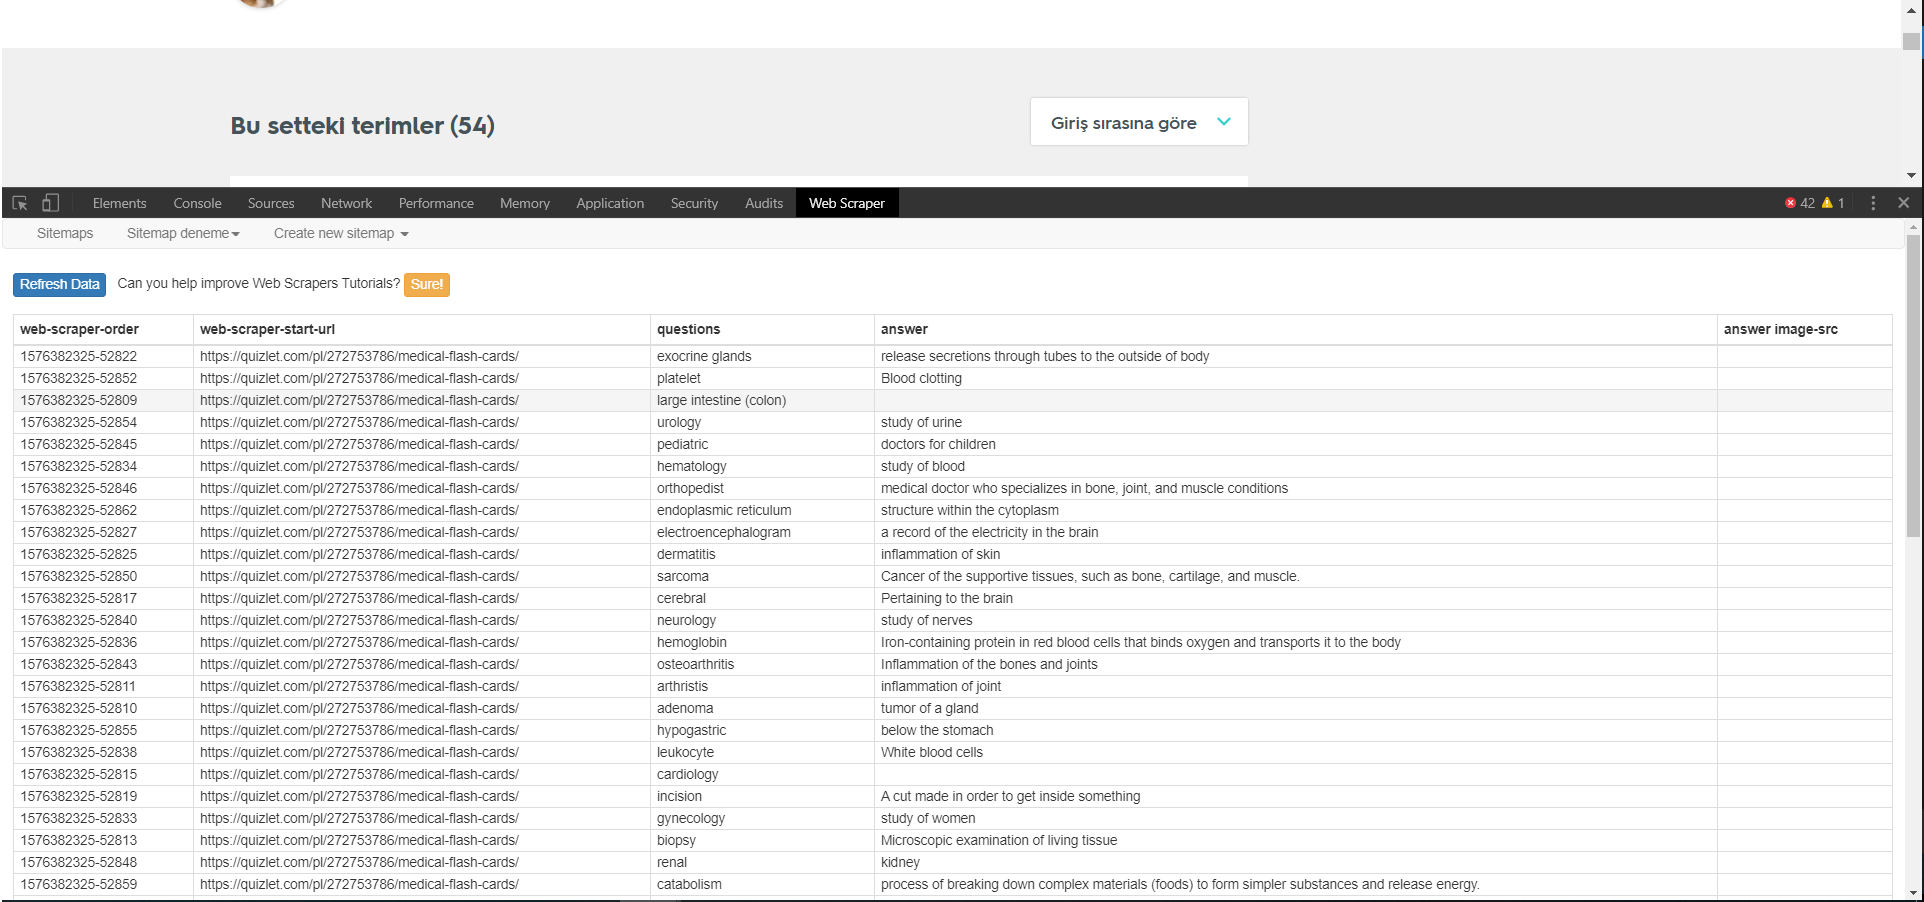The image size is (1924, 902).
Task: Click the yellow warning count indicator
Action: pos(1833,203)
